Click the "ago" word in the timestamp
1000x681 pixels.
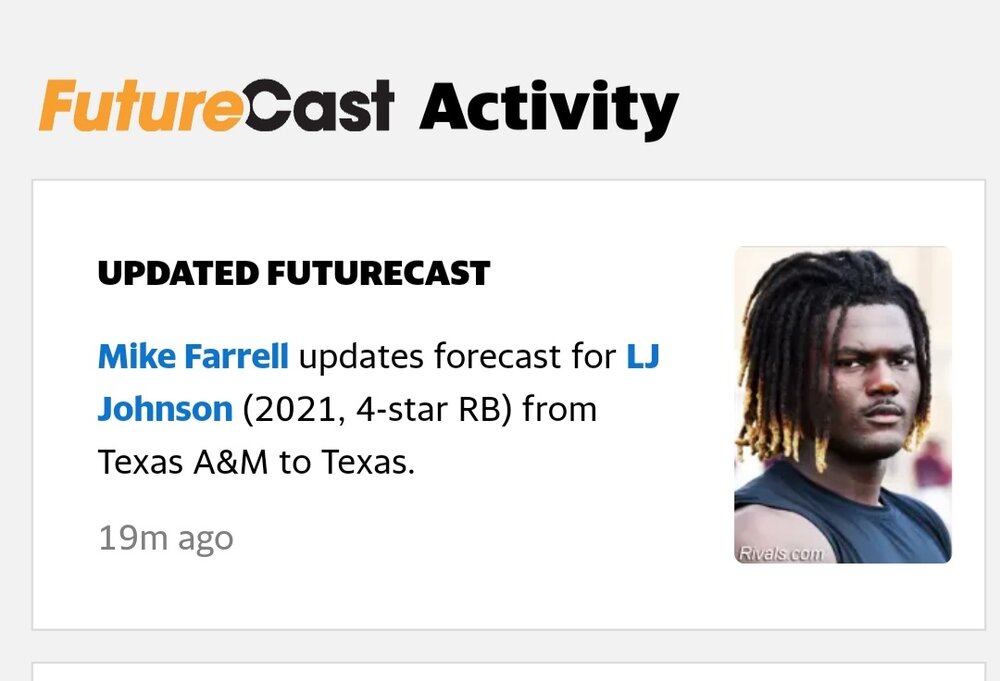pyautogui.click(x=205, y=540)
